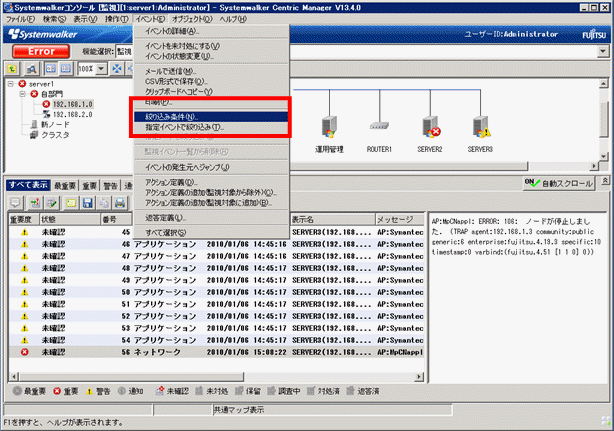Switch to the 最重要 tab
The width and height of the screenshot is (614, 431).
(65, 186)
